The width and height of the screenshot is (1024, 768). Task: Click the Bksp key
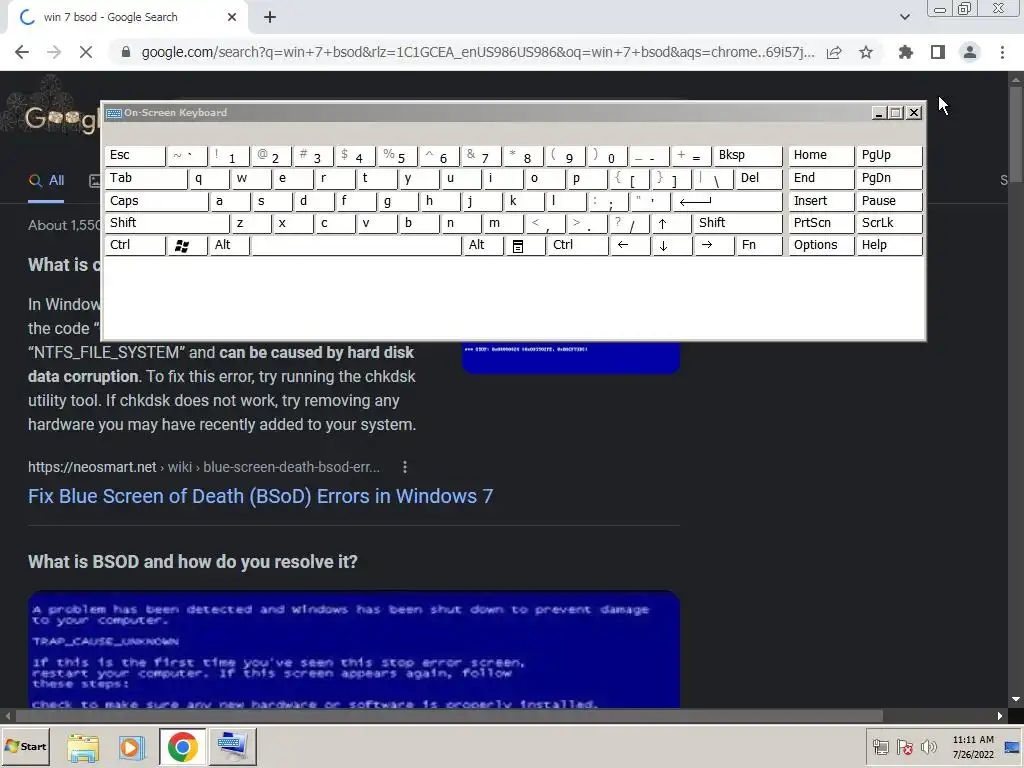coord(747,155)
